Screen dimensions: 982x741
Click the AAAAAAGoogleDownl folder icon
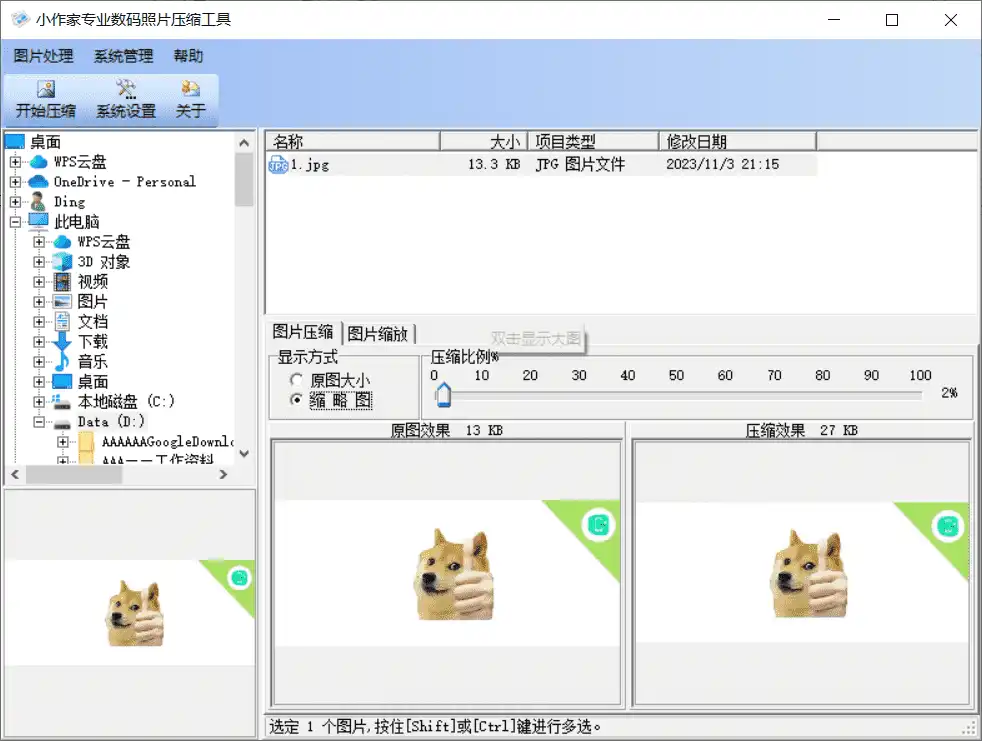point(86,442)
